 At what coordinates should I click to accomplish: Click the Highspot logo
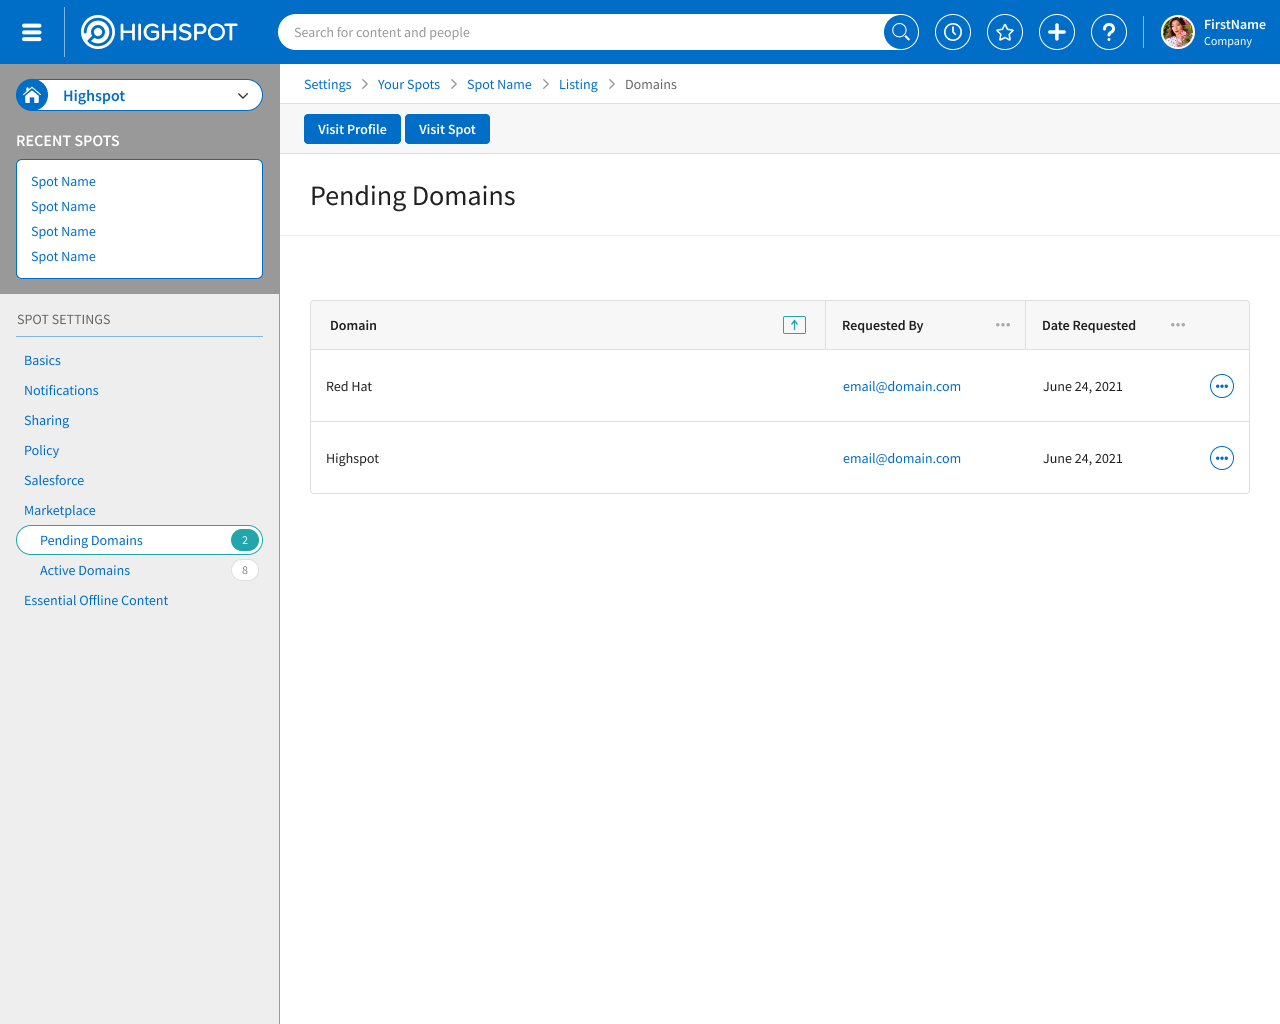coord(159,32)
